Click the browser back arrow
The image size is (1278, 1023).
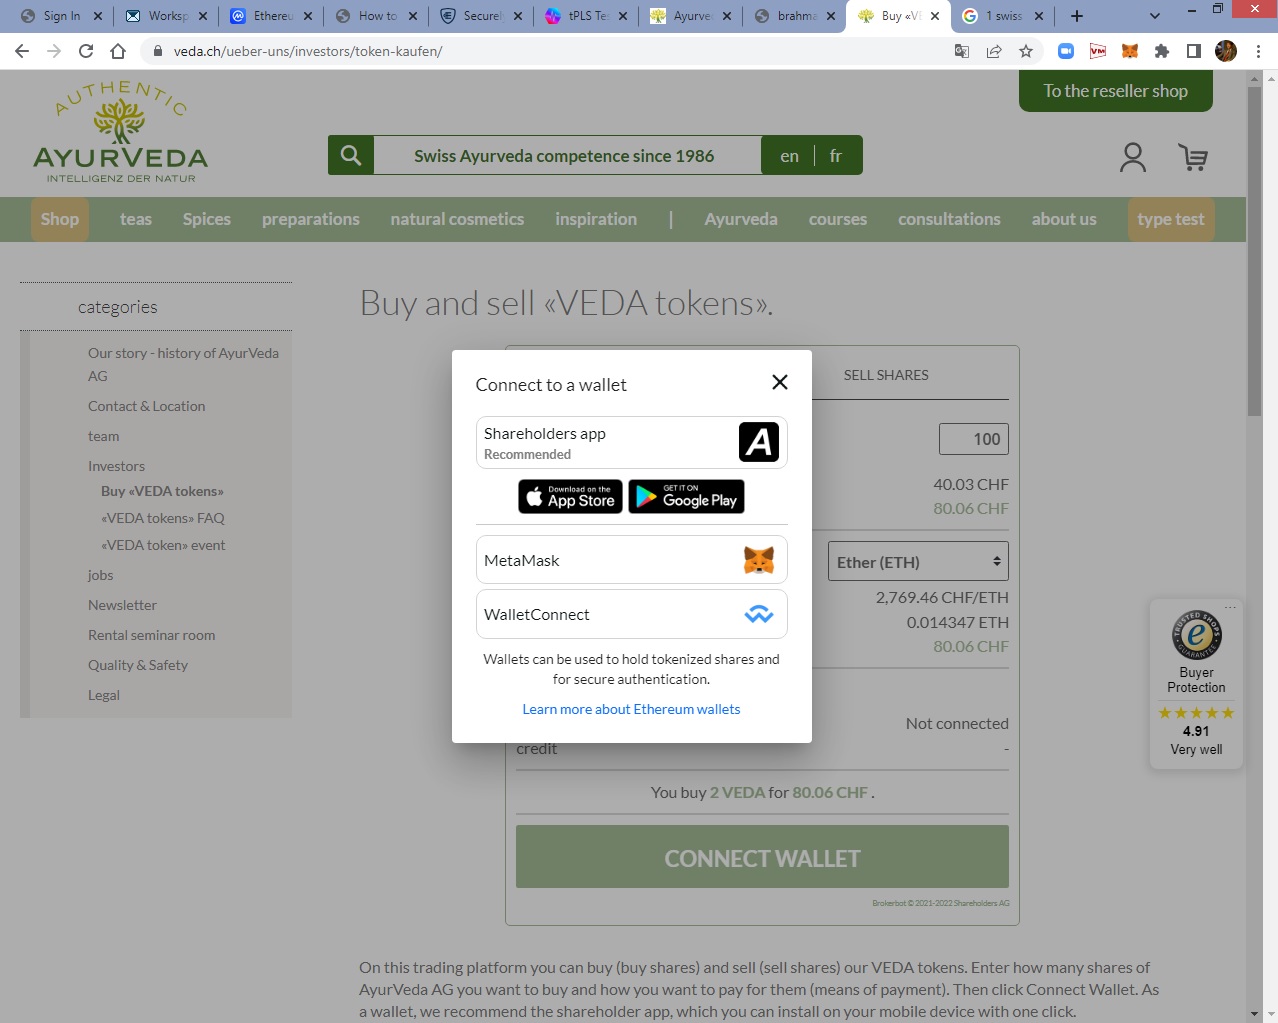point(22,51)
